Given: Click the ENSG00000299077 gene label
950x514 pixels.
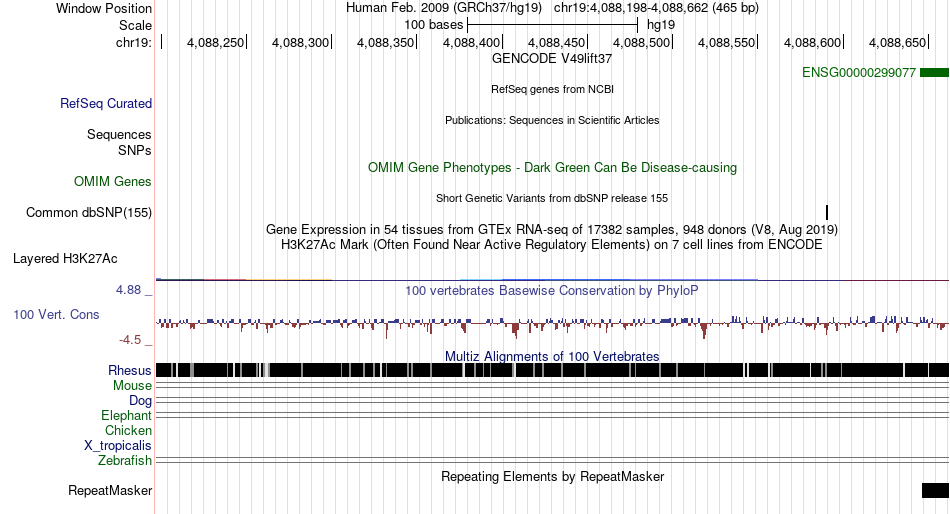Looking at the screenshot, I should pos(859,73).
